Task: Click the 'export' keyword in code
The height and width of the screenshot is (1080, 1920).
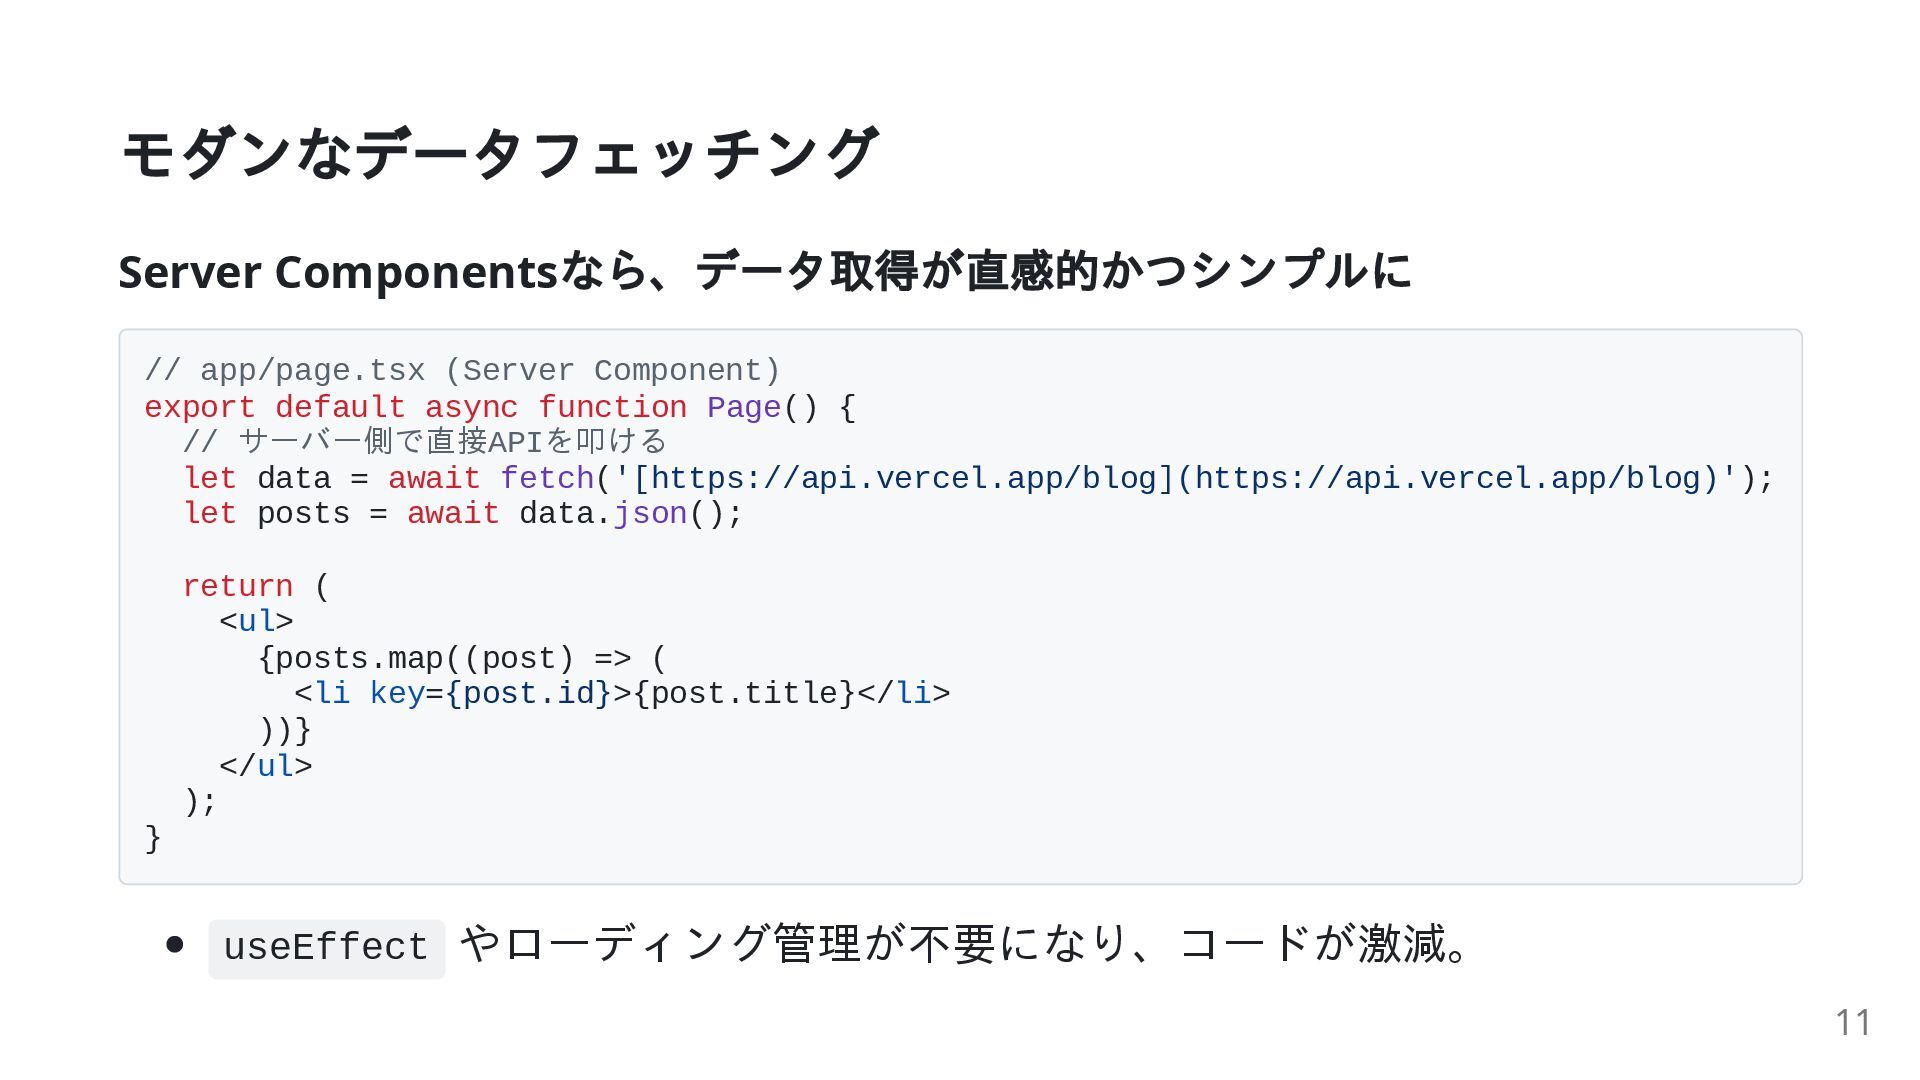Action: point(199,408)
